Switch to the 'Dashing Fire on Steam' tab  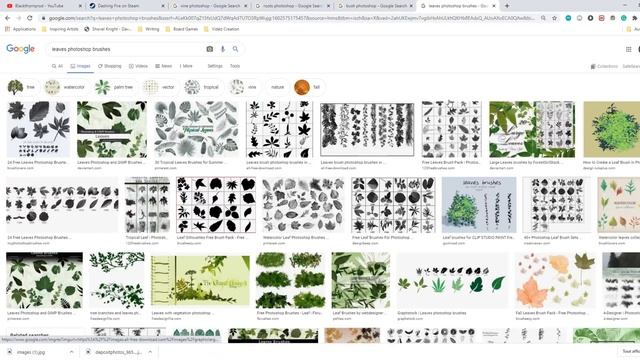127,6
